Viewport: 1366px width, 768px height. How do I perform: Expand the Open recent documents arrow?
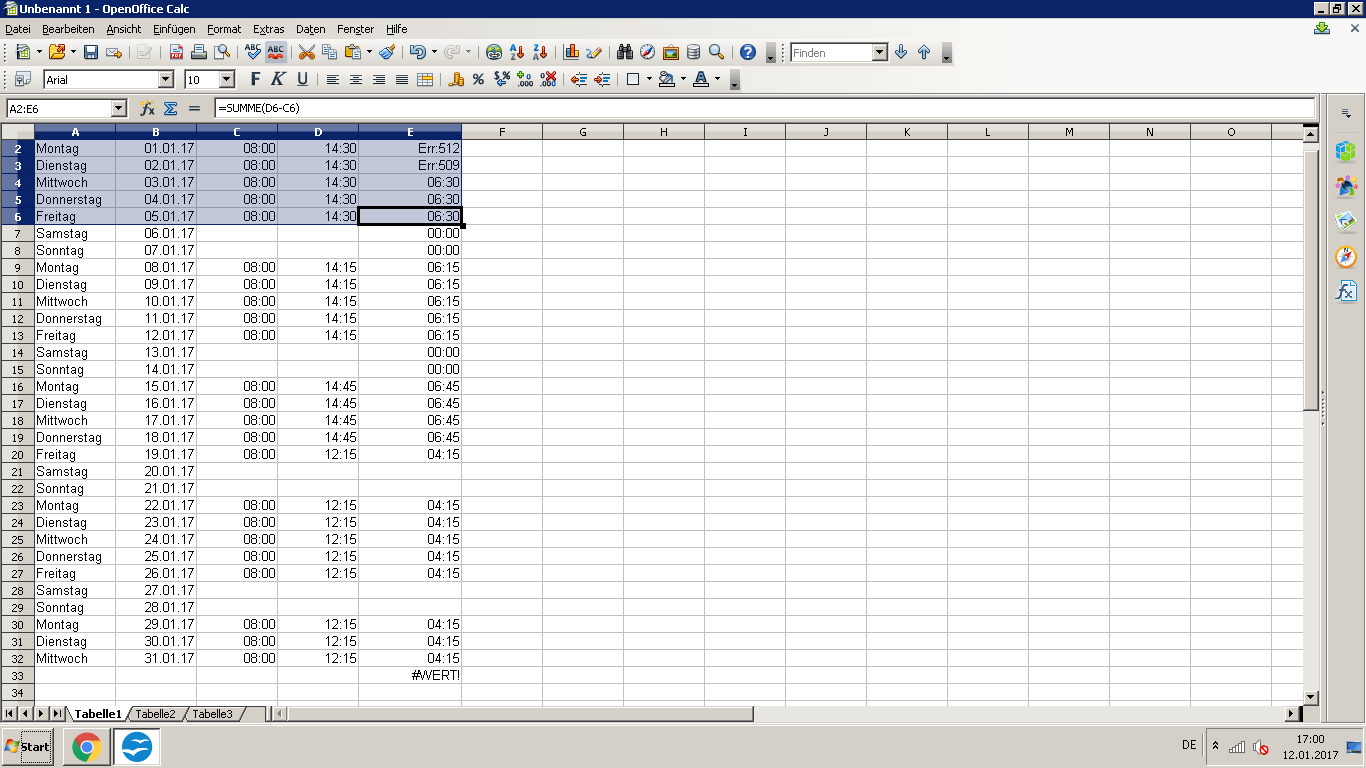point(73,52)
